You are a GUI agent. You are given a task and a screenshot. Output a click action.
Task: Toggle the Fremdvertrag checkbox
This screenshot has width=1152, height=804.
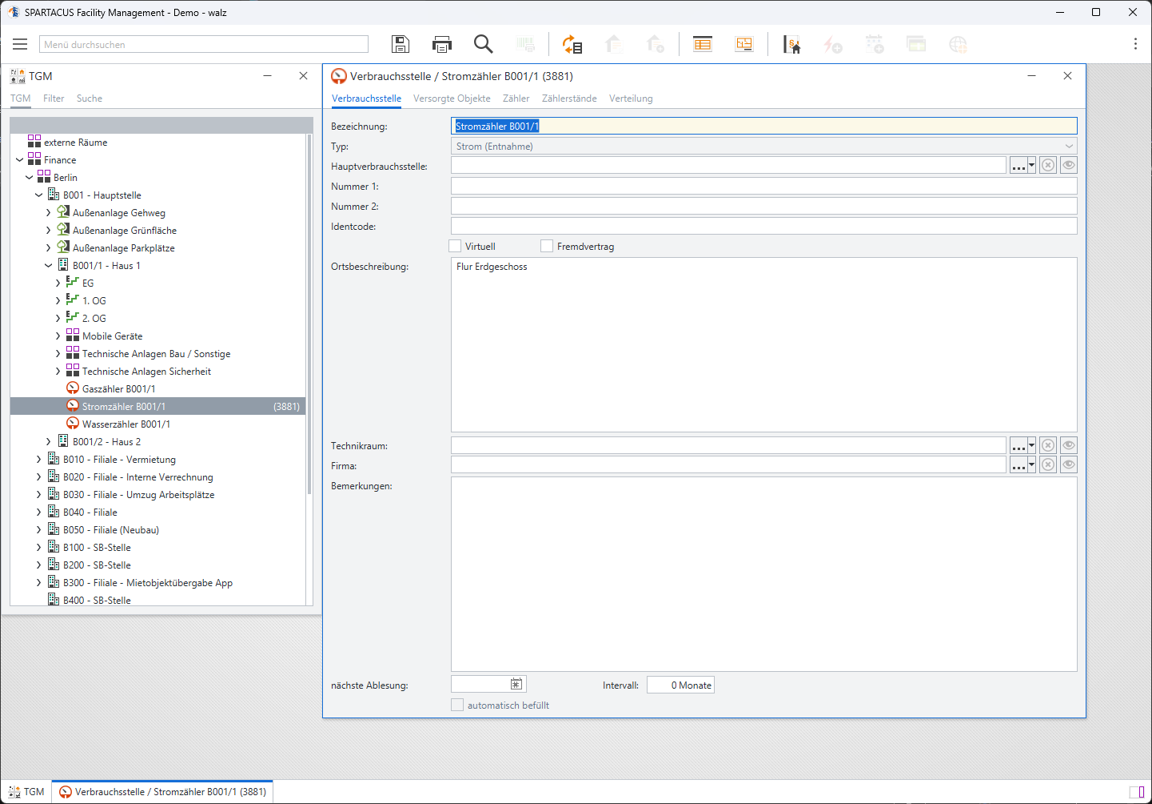[547, 246]
